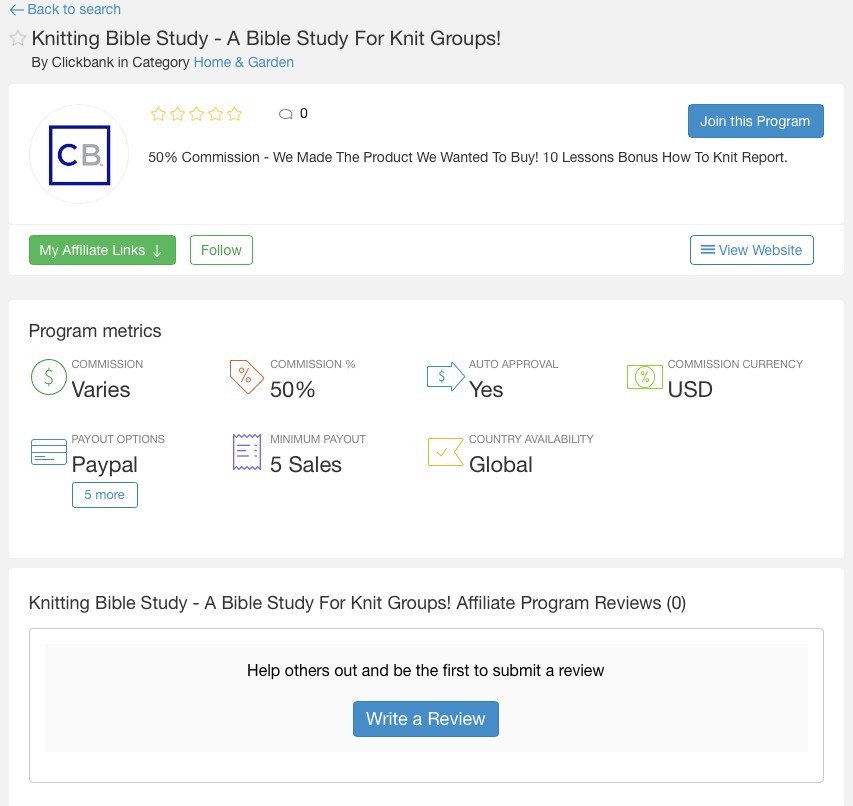
Task: Open the Home & Garden category link
Action: [x=244, y=63]
